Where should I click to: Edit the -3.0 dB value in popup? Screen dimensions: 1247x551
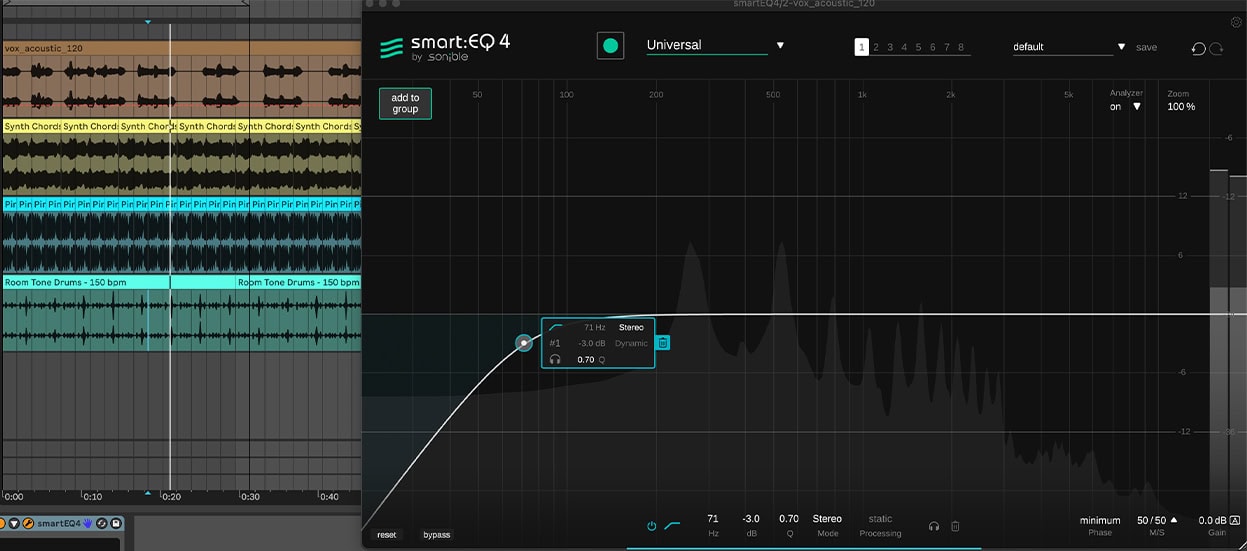pos(592,343)
